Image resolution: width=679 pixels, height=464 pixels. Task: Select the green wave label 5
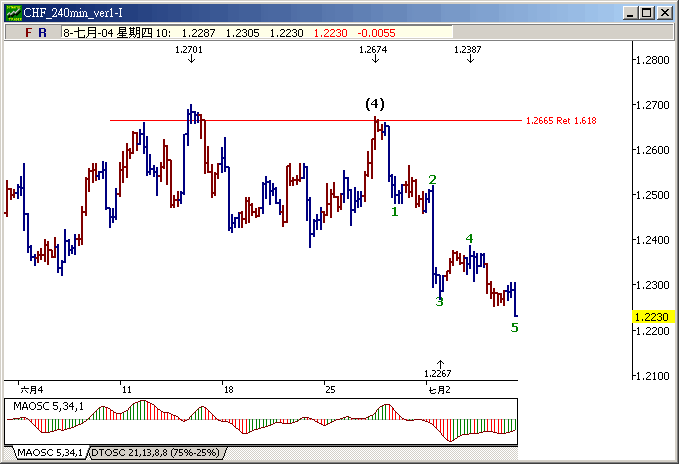(514, 328)
